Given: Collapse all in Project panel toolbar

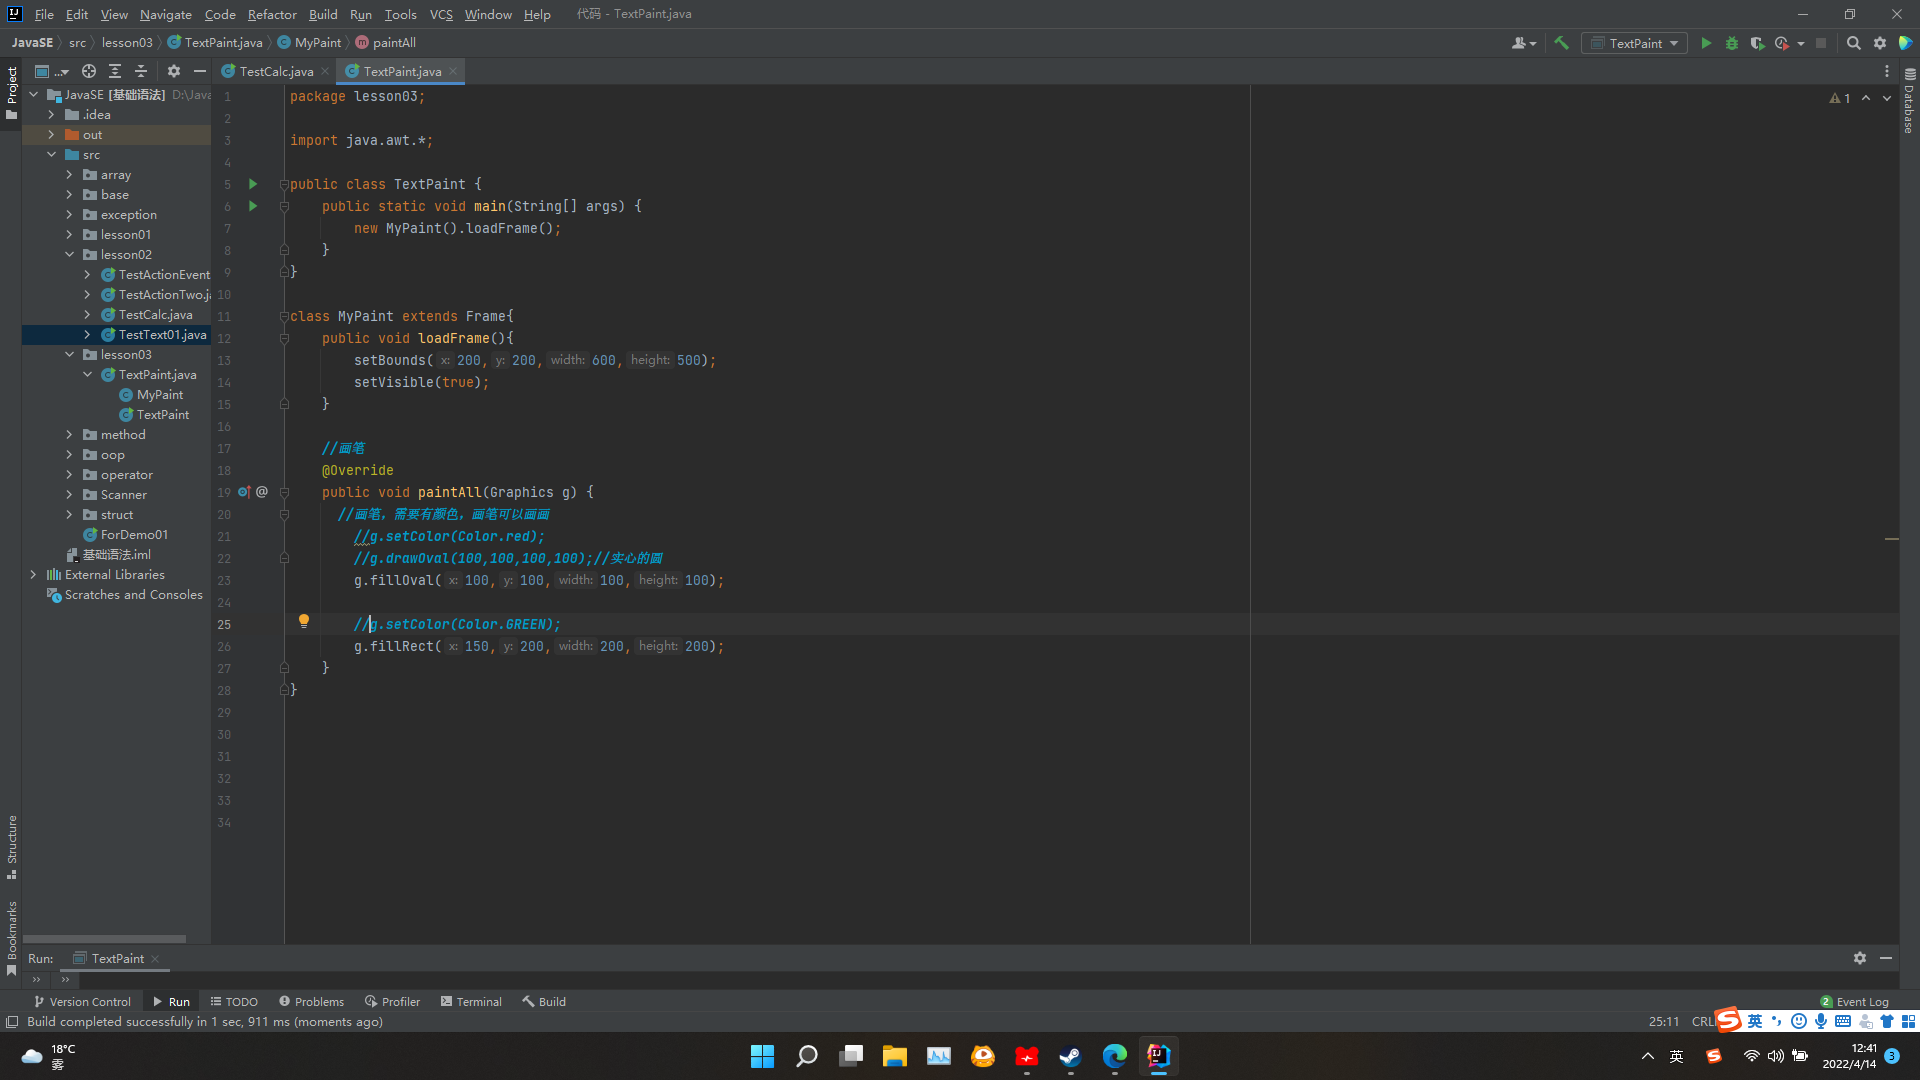Looking at the screenshot, I should (x=141, y=71).
